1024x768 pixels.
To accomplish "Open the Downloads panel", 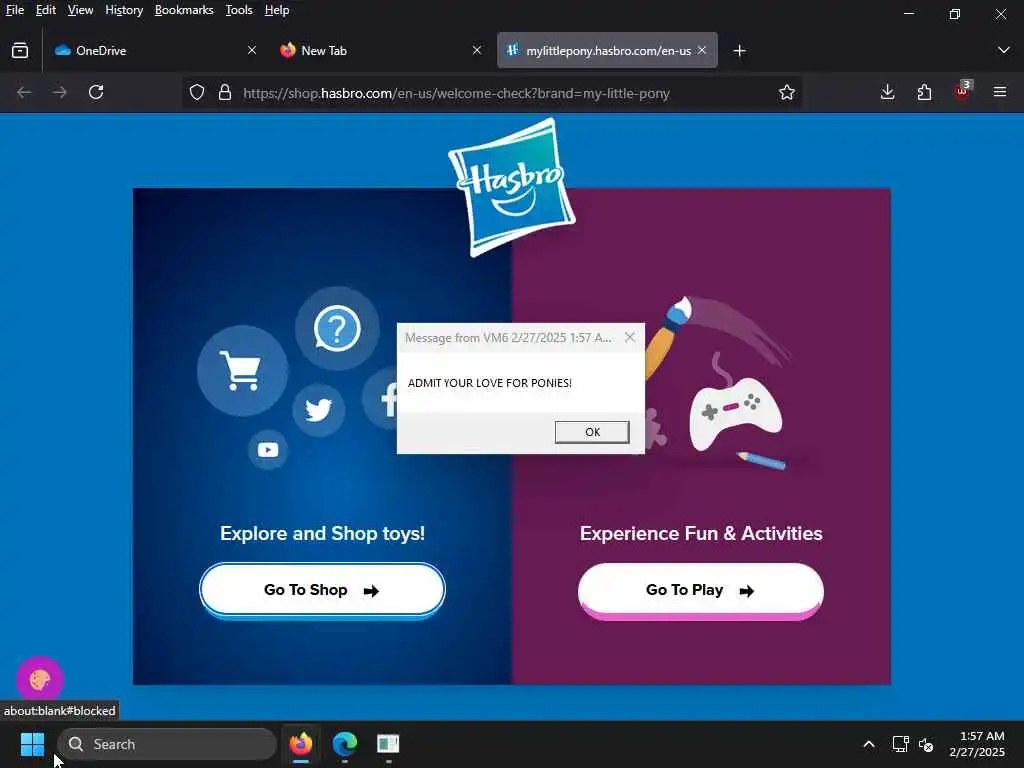I will pos(888,92).
